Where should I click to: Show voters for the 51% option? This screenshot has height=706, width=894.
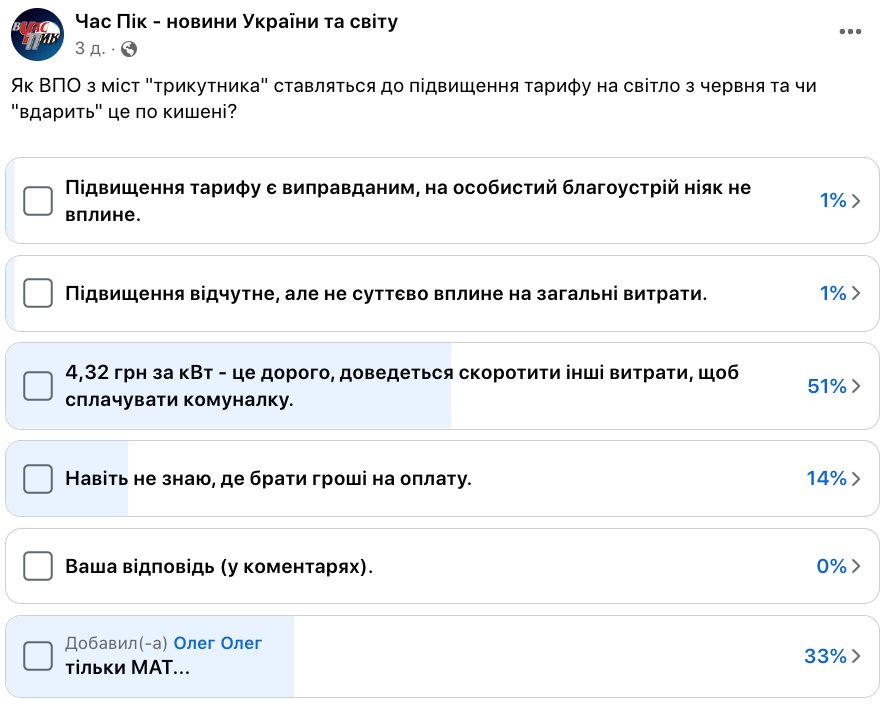(834, 386)
